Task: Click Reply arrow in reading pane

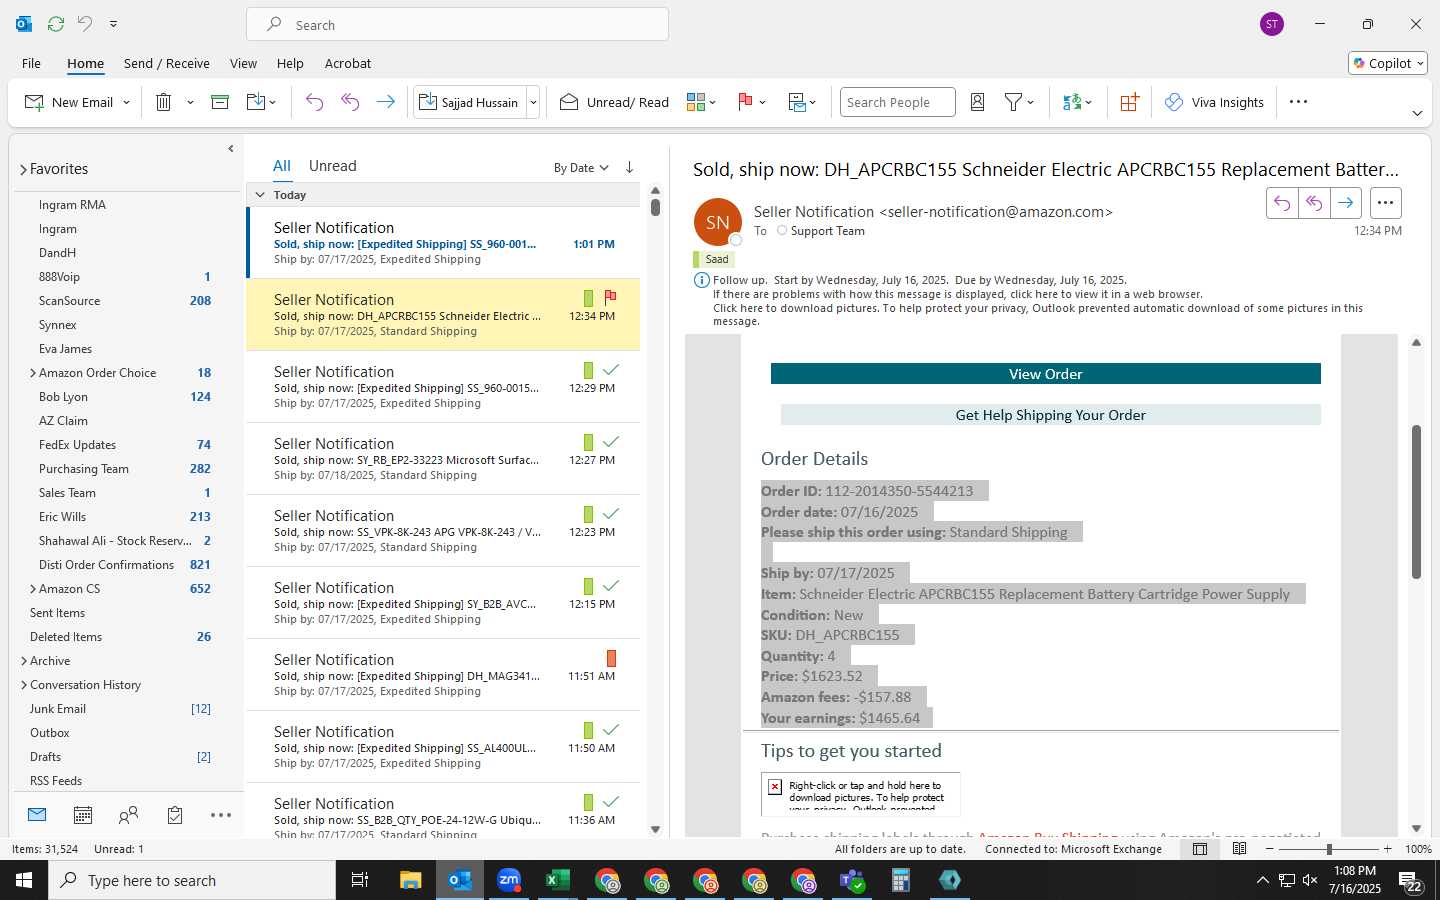Action: click(x=1282, y=203)
